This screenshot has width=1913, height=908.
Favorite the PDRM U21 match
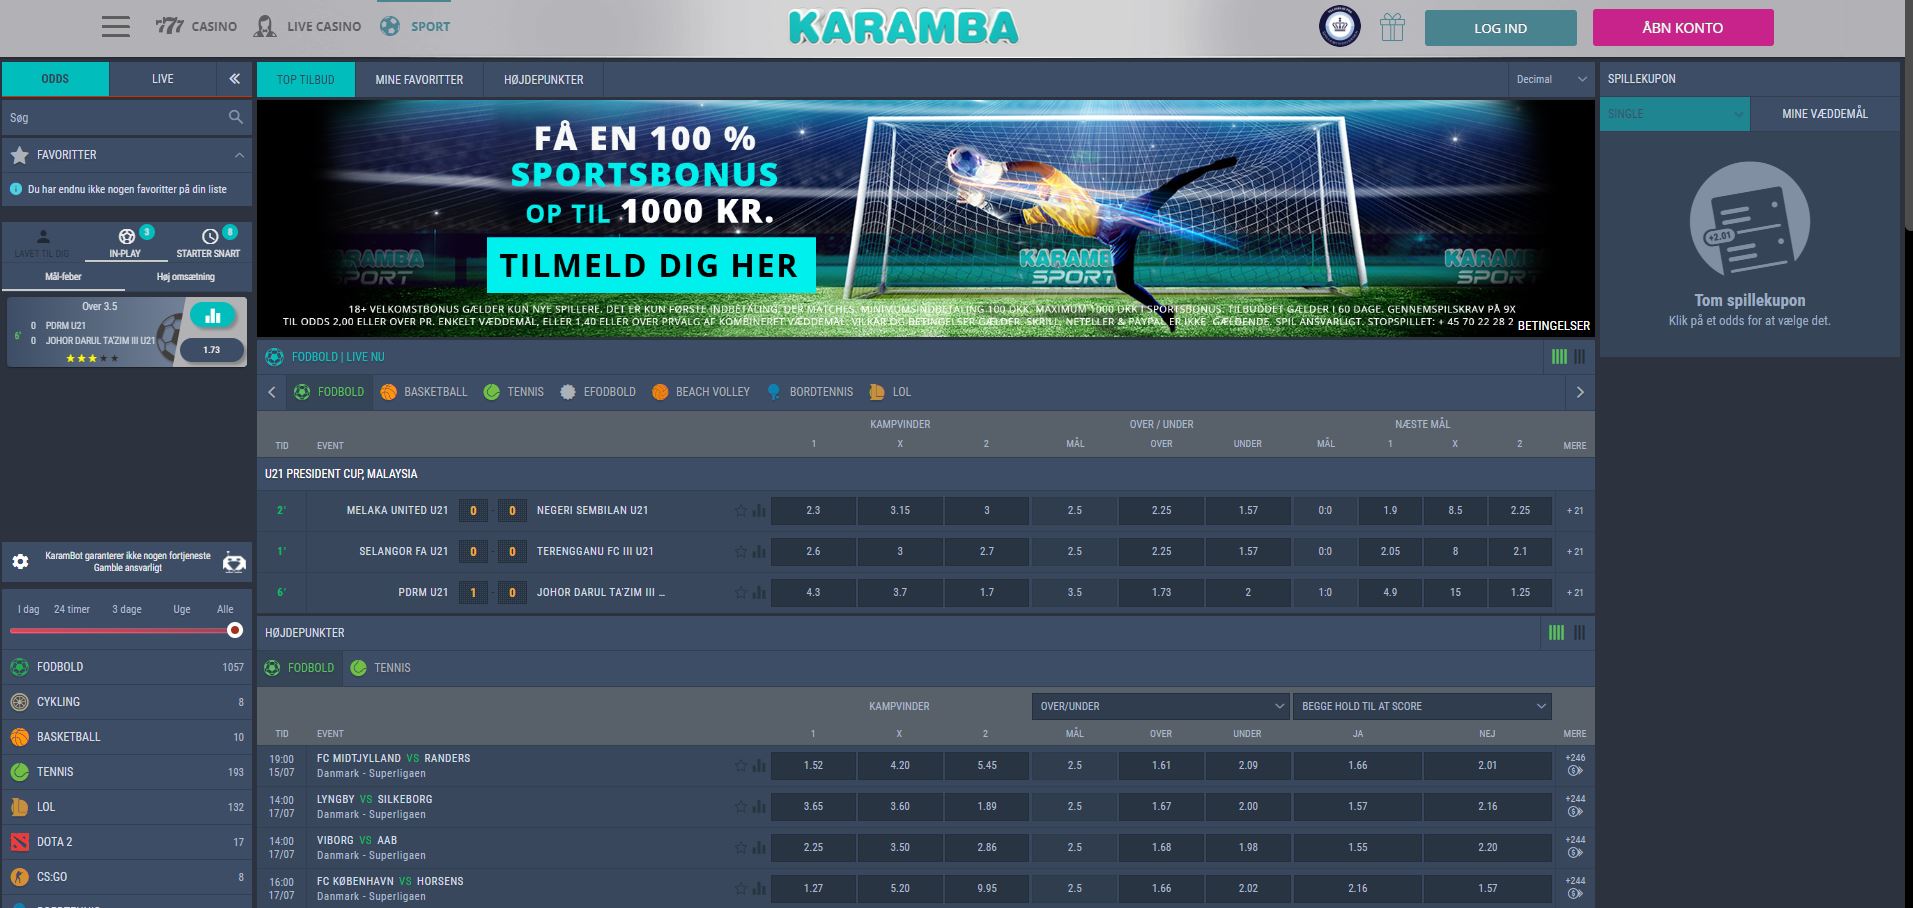pos(741,593)
